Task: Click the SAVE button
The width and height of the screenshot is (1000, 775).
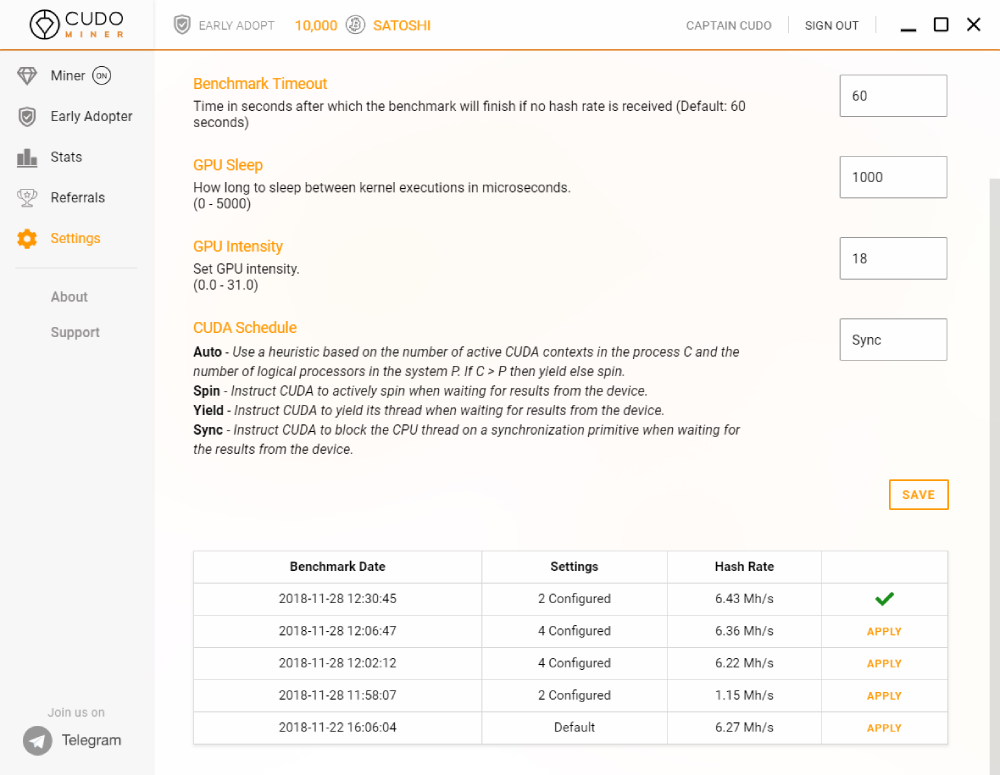Action: tap(918, 494)
